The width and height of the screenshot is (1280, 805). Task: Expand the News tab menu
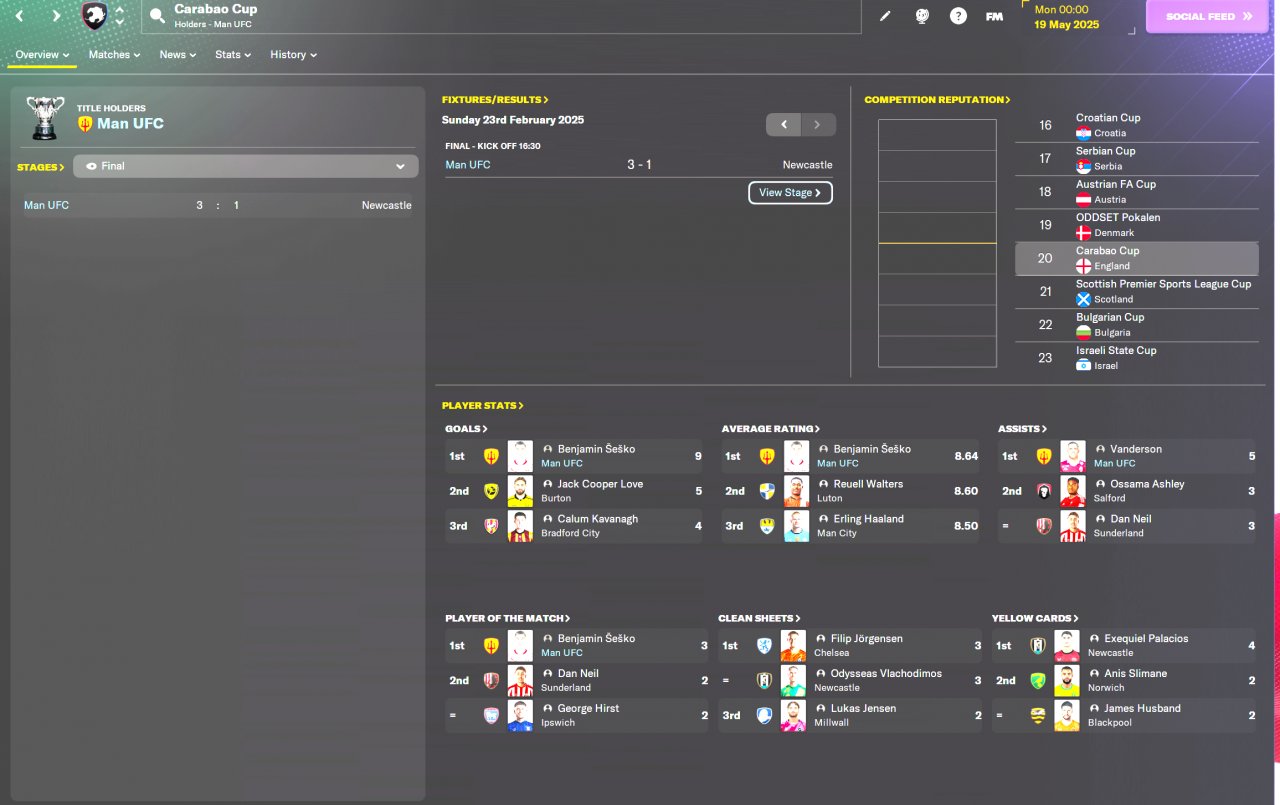178,55
